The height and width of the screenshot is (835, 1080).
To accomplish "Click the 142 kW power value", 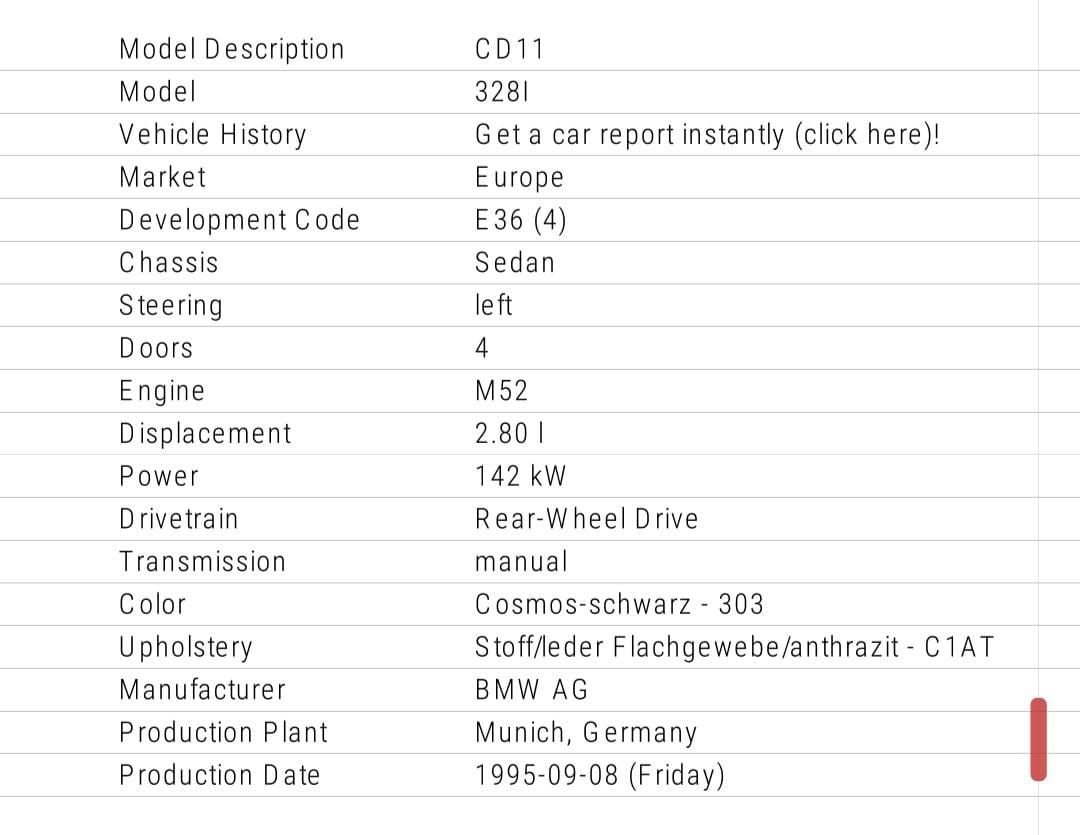I will point(520,477).
